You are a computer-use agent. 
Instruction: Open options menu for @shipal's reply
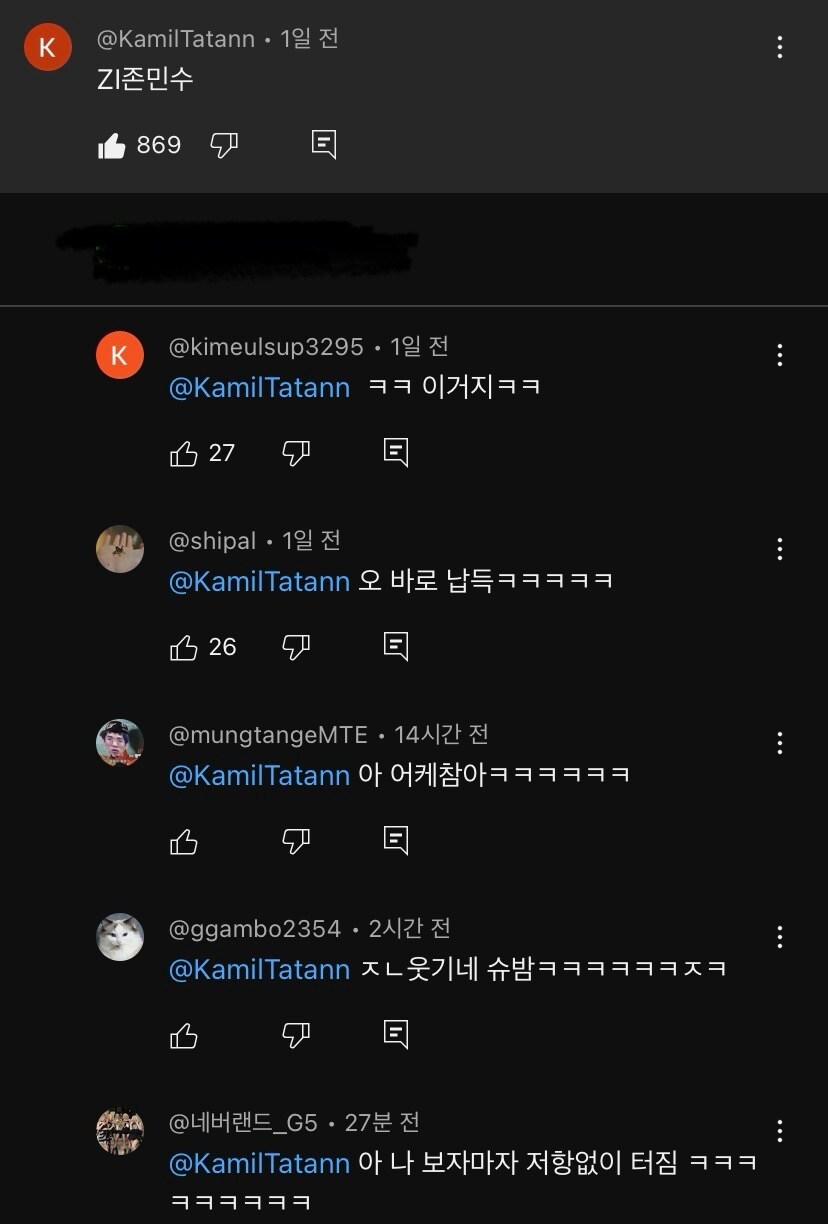(778, 548)
